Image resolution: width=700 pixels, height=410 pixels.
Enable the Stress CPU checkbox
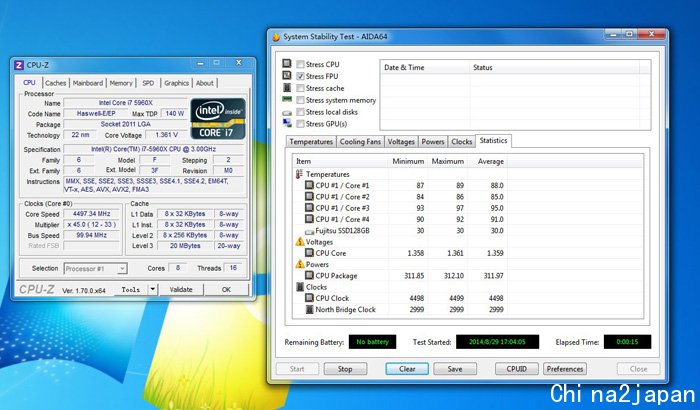pos(300,64)
